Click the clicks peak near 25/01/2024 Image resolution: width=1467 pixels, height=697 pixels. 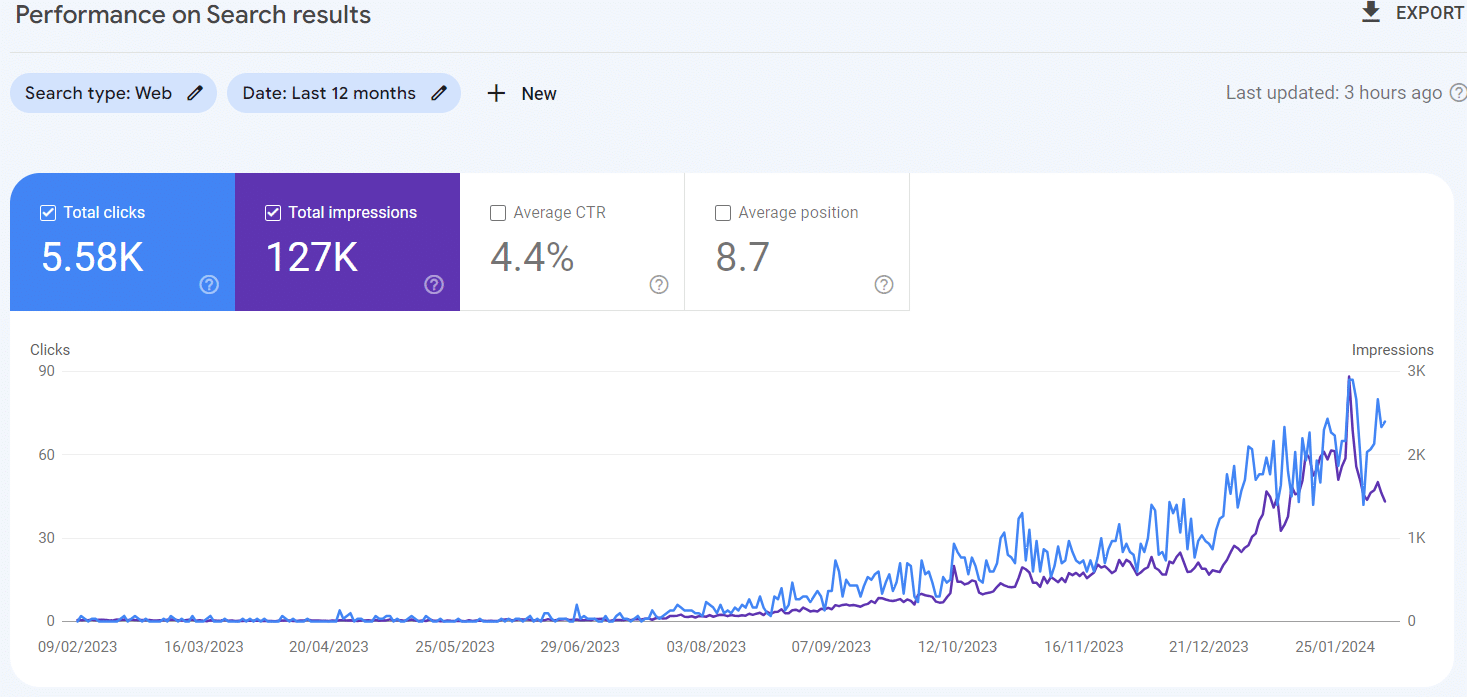click(1349, 377)
